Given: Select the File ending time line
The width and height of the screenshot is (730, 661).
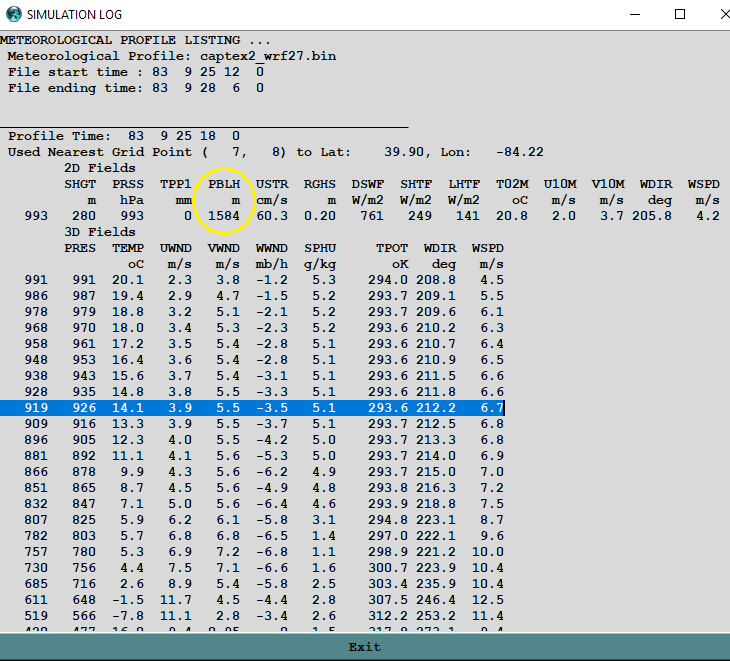Looking at the screenshot, I should point(136,88).
